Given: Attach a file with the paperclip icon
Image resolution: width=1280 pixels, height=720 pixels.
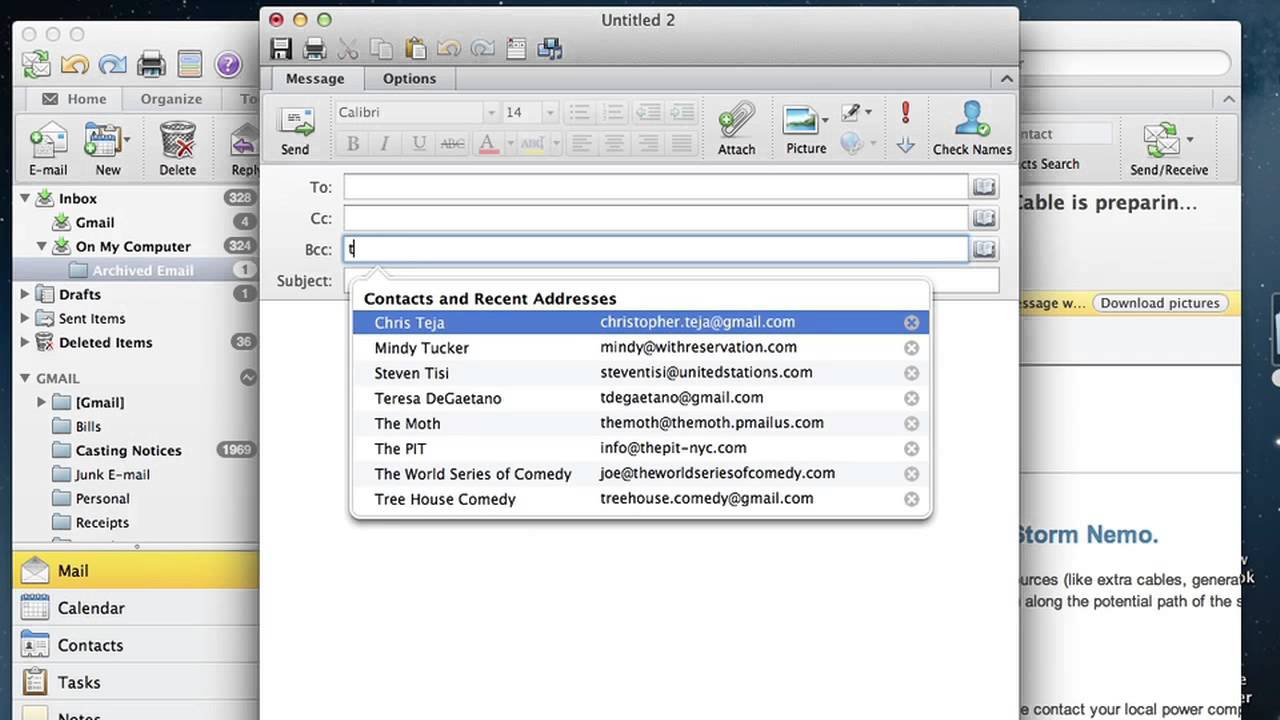Looking at the screenshot, I should (736, 130).
